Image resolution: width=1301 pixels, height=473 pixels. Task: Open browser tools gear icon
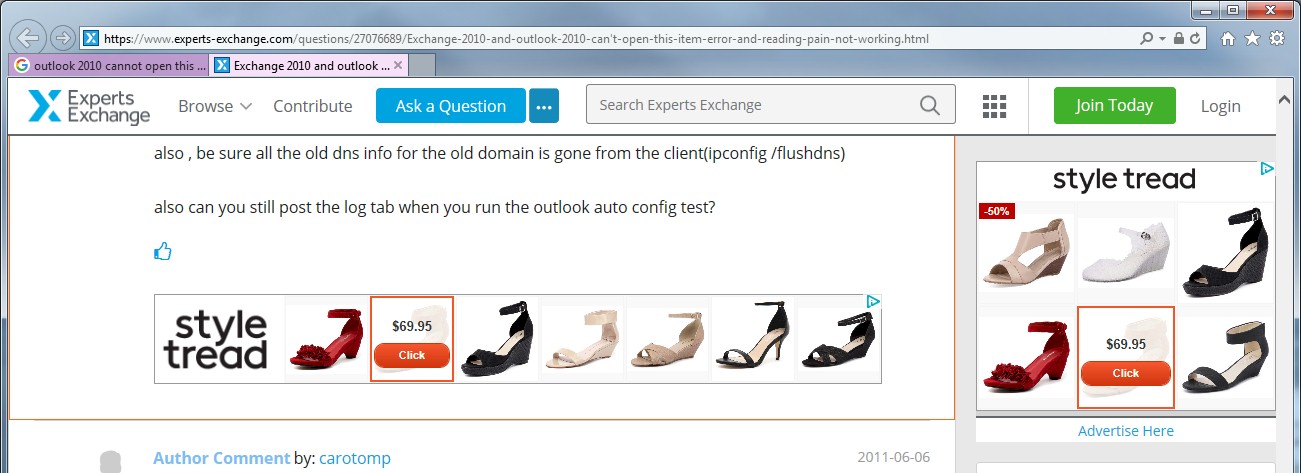[1277, 39]
